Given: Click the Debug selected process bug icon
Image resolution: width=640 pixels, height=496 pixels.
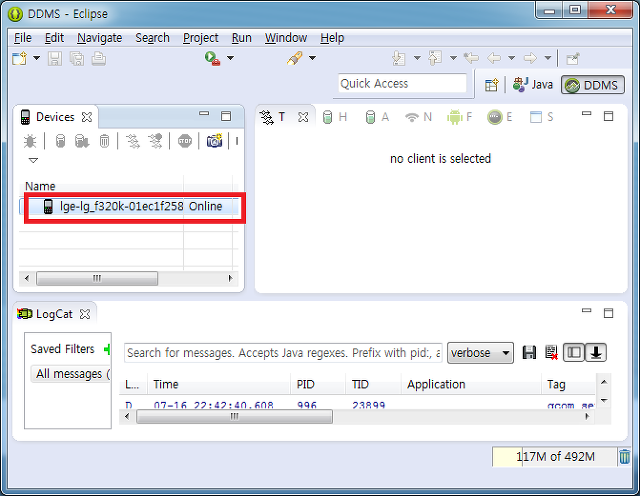Looking at the screenshot, I should tap(30, 141).
